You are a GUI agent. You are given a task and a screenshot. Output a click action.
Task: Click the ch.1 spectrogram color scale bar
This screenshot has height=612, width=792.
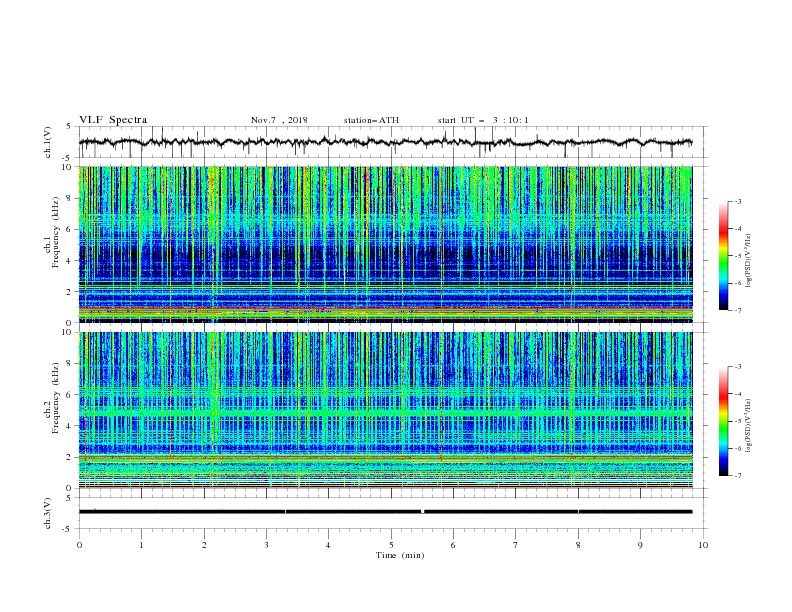pos(724,256)
